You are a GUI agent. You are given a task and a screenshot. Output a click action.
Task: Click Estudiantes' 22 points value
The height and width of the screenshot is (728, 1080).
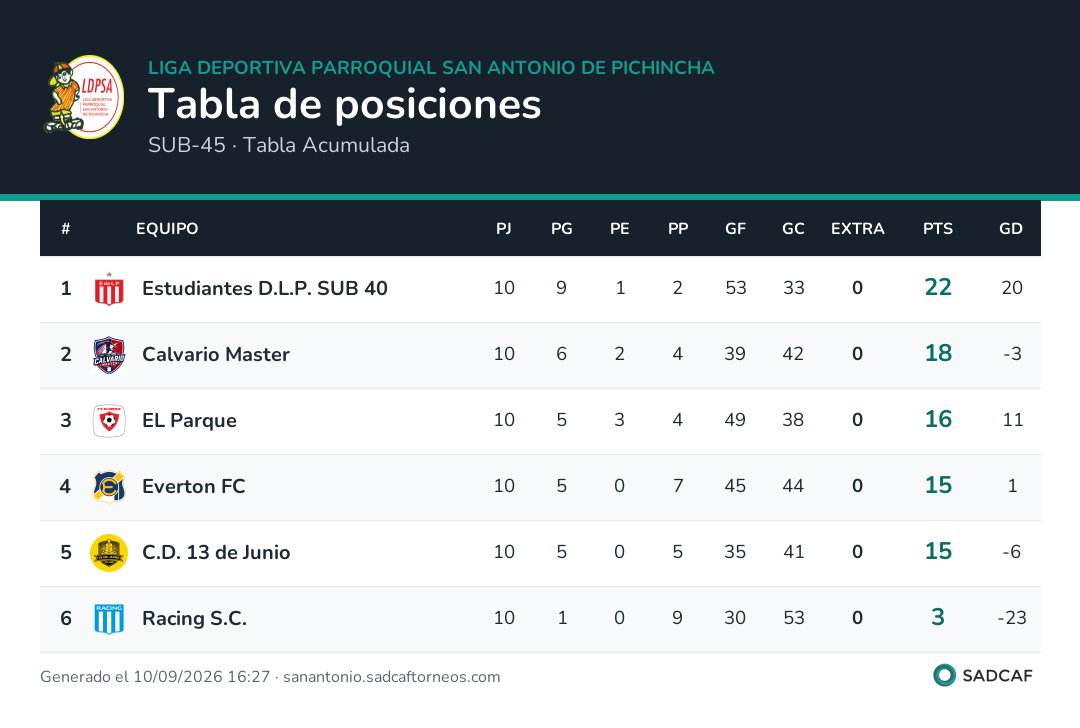tap(937, 287)
